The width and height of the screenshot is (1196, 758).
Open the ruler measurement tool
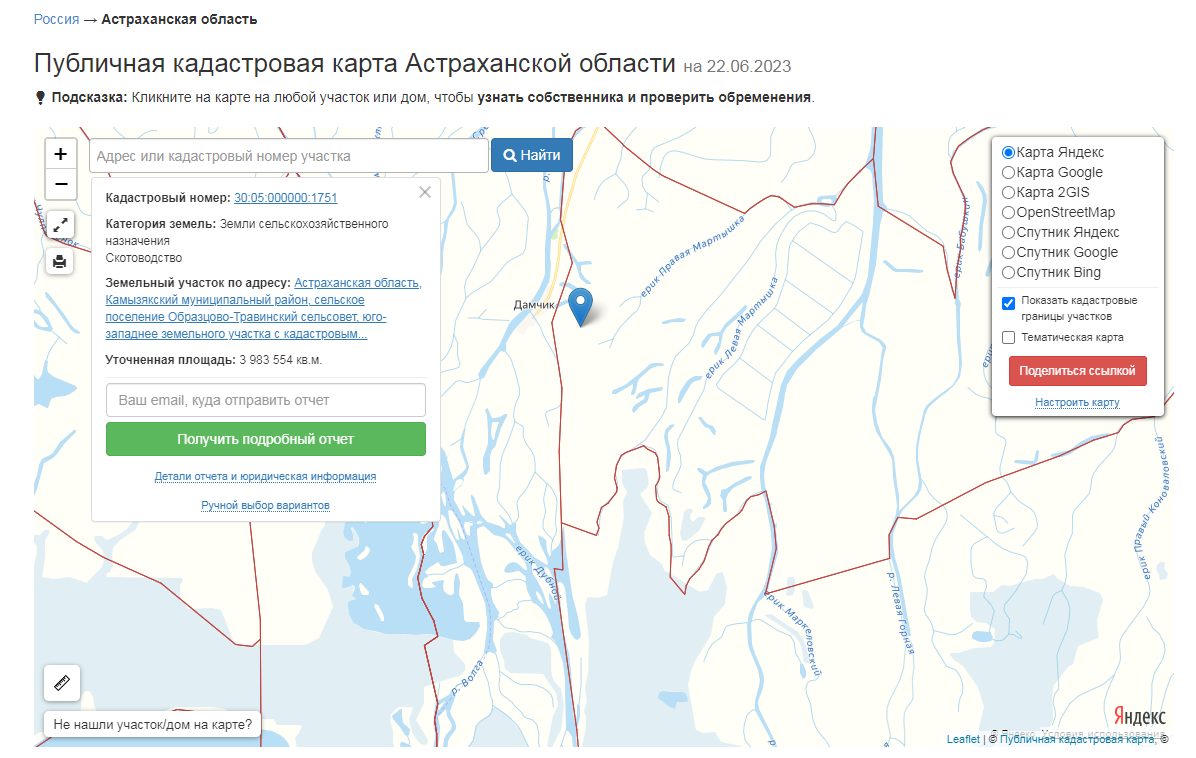(62, 683)
